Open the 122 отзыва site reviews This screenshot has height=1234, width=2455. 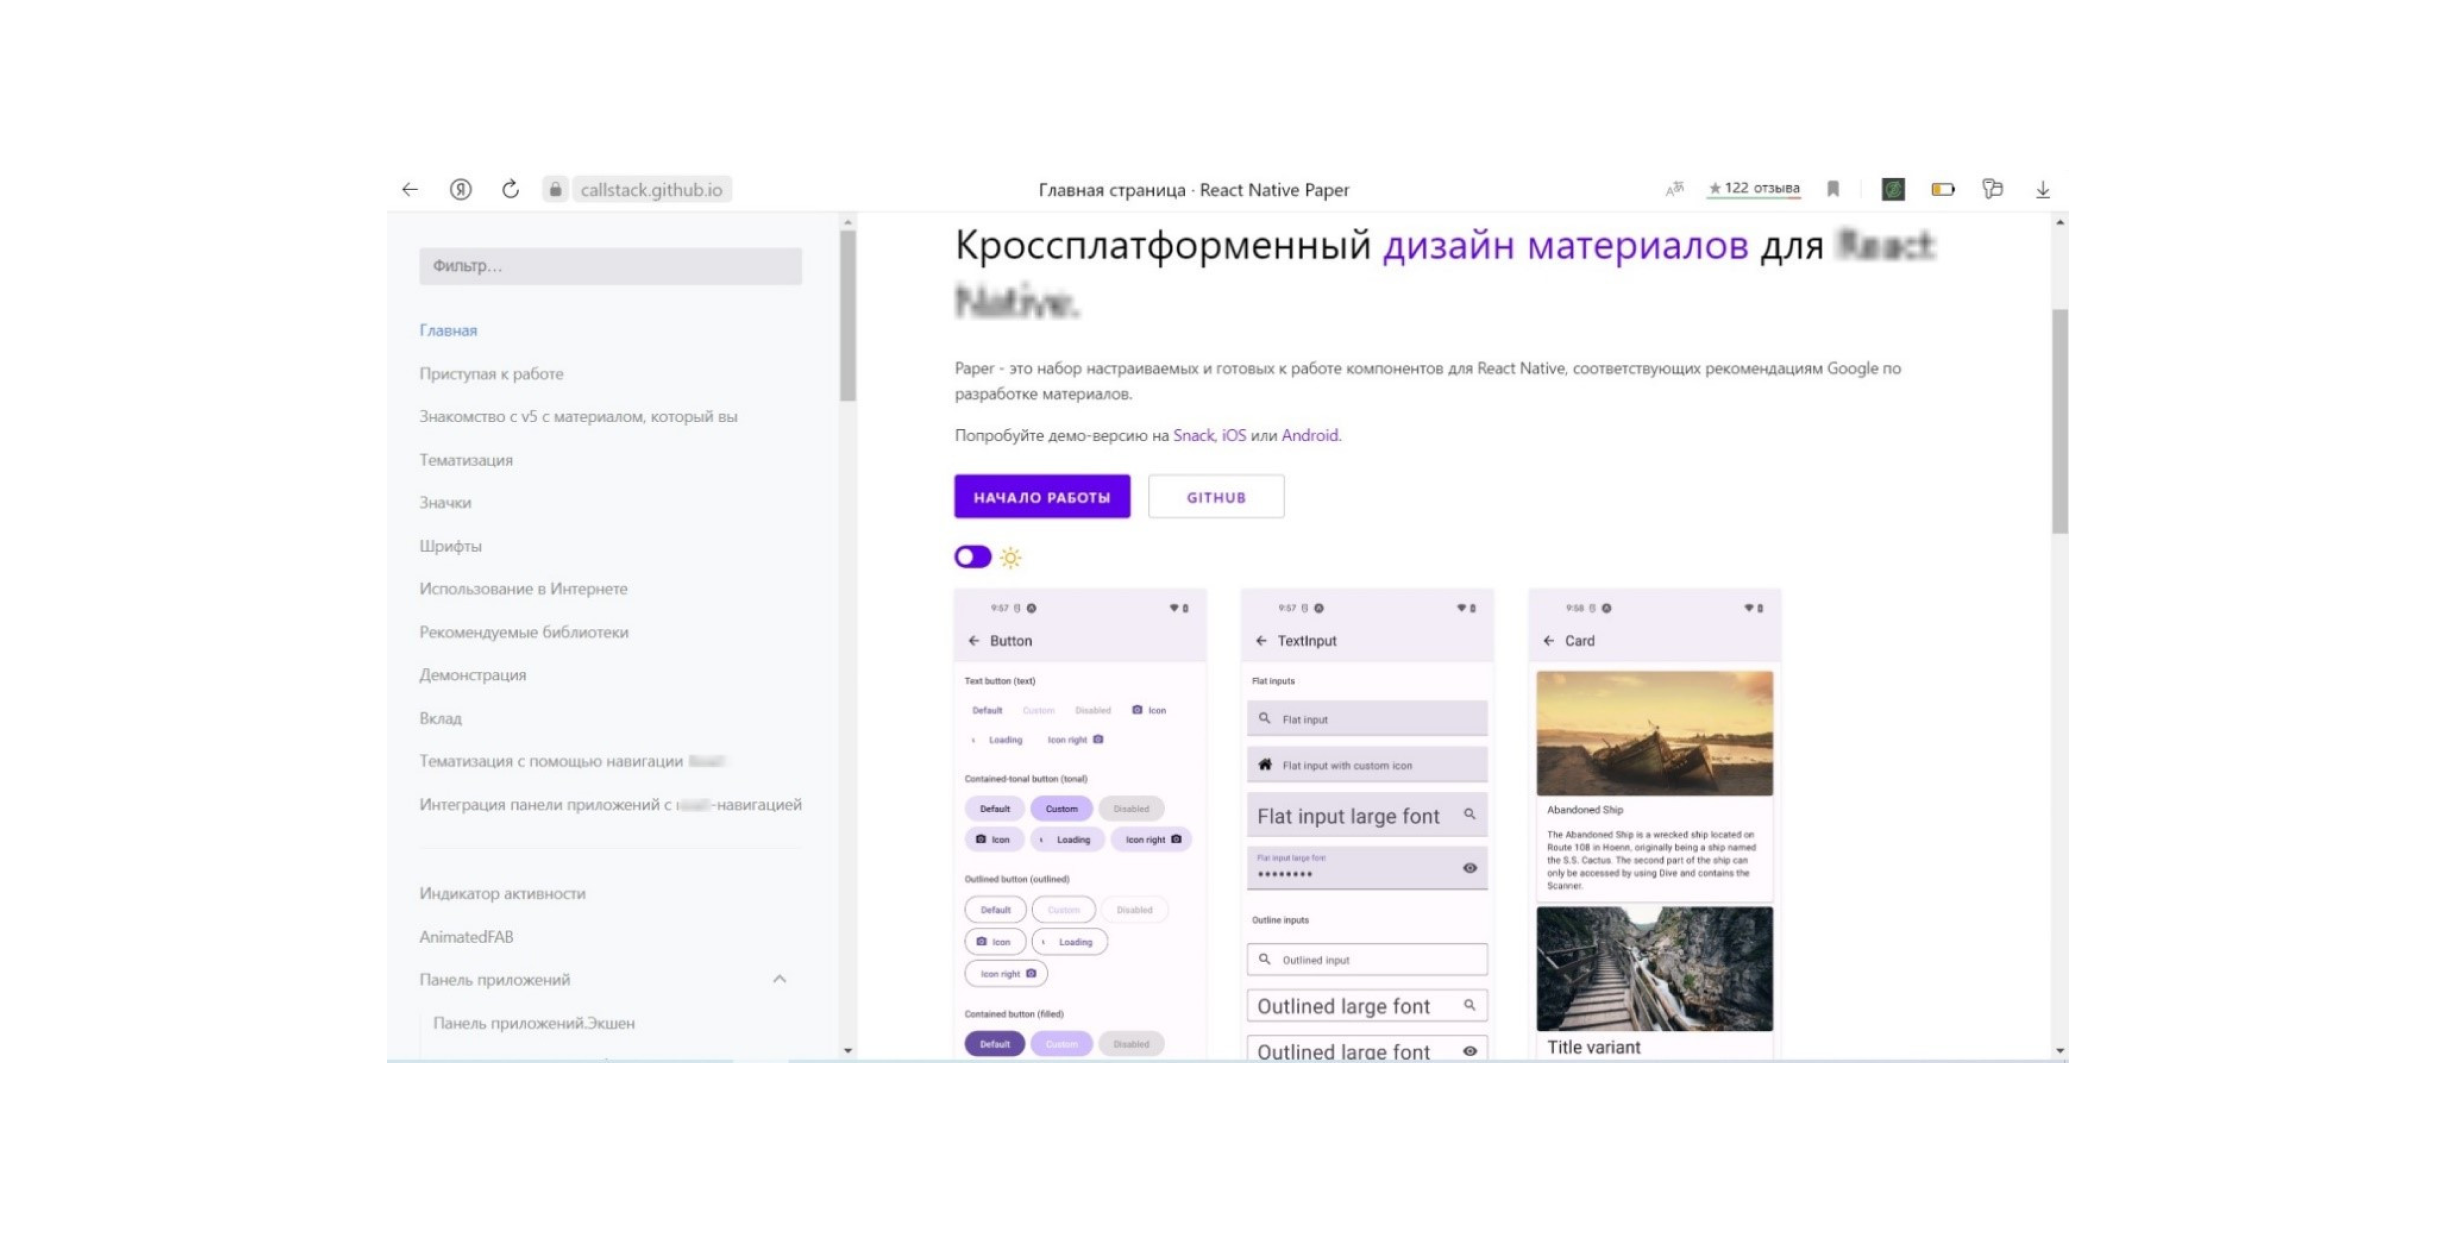[x=1754, y=188]
